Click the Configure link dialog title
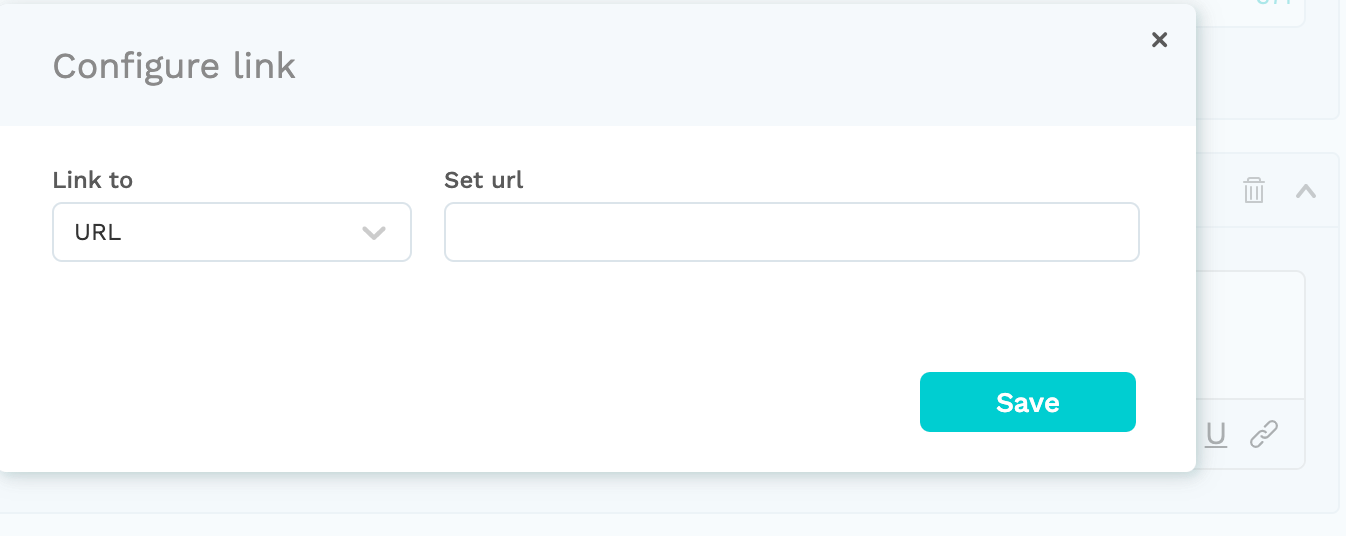This screenshot has height=536, width=1346. coord(174,66)
